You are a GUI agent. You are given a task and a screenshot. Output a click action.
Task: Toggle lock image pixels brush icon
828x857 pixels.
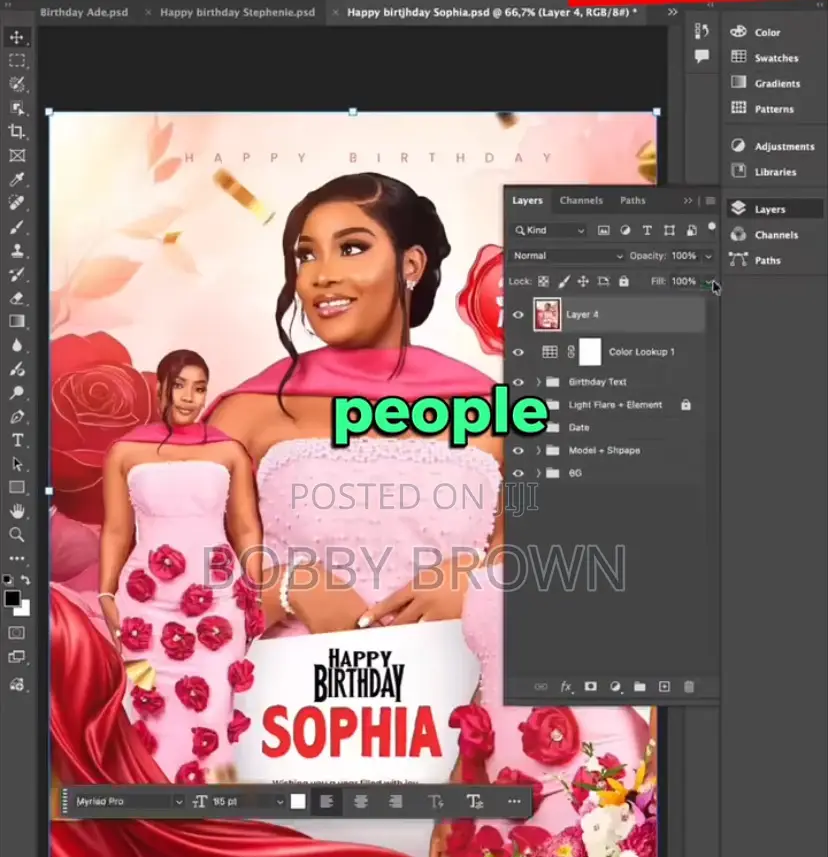(563, 281)
